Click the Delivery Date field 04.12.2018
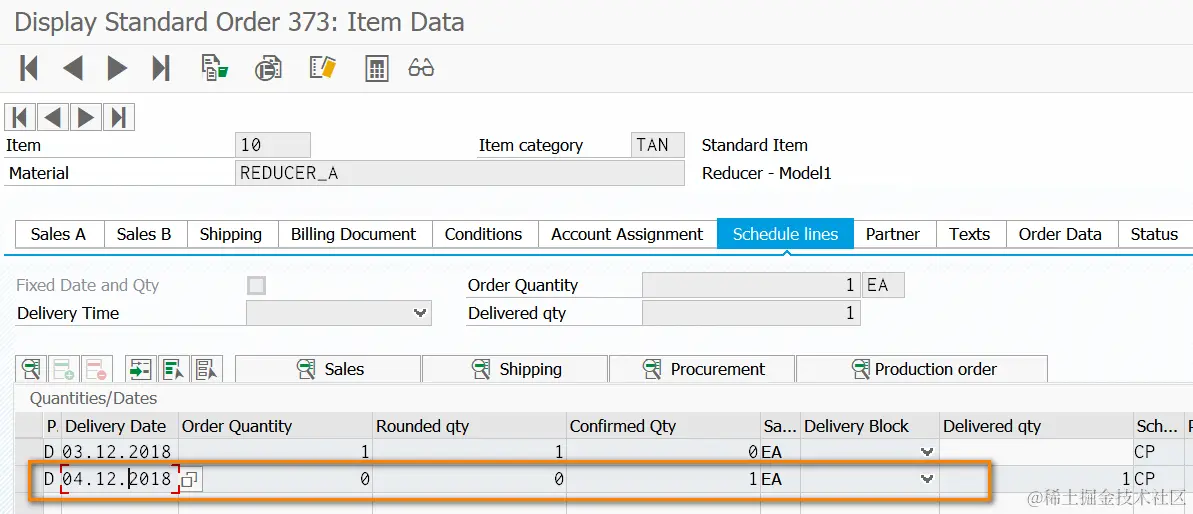 (117, 479)
